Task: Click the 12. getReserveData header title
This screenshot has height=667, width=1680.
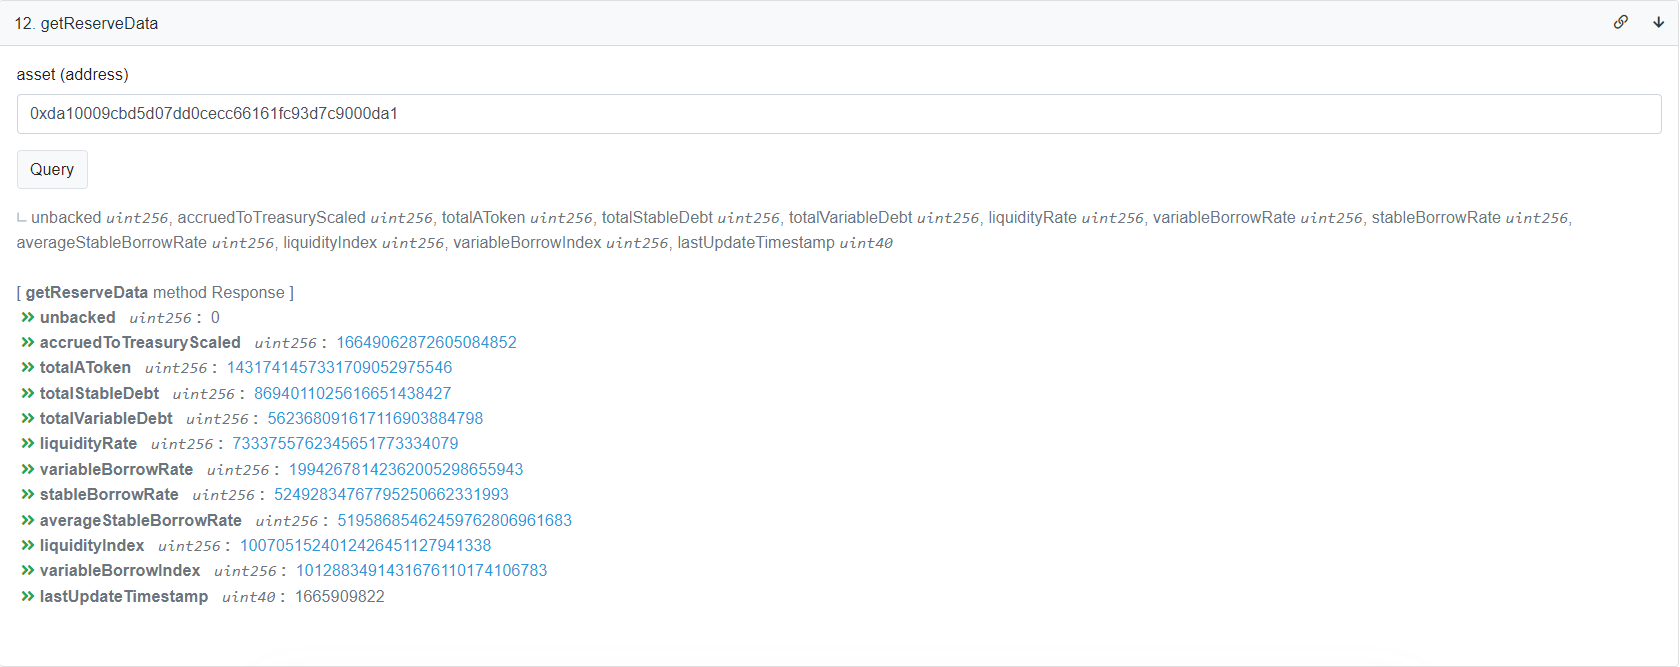Action: point(86,23)
